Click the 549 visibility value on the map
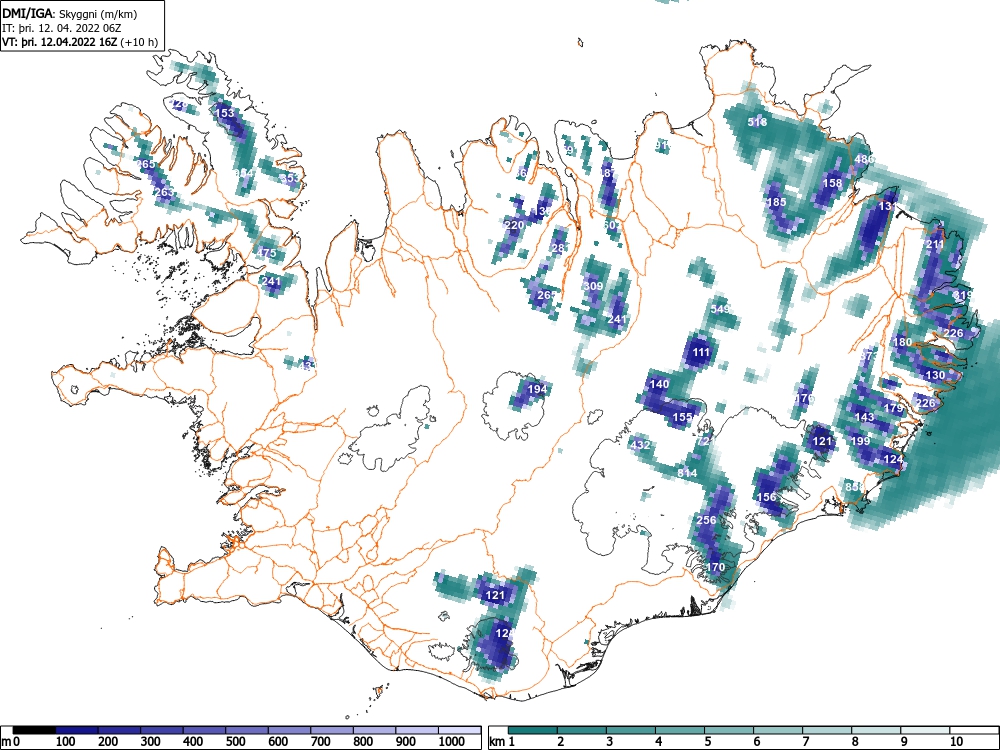Screen dimensions: 1000x750 coord(719,309)
